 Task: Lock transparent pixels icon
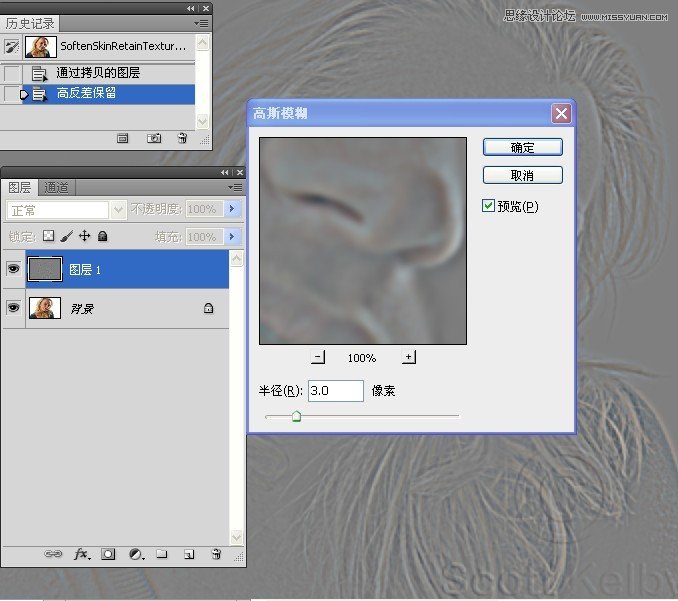tap(48, 236)
